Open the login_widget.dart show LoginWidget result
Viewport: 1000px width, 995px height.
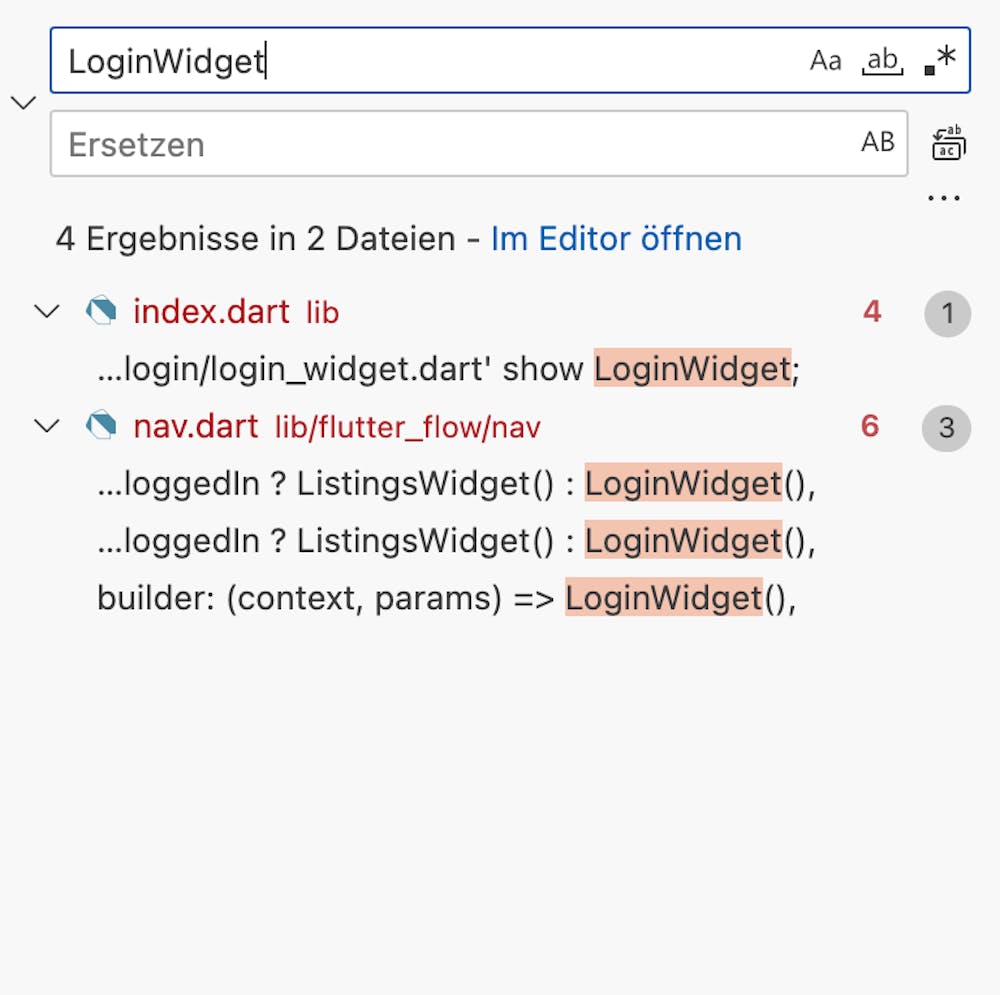pos(448,369)
